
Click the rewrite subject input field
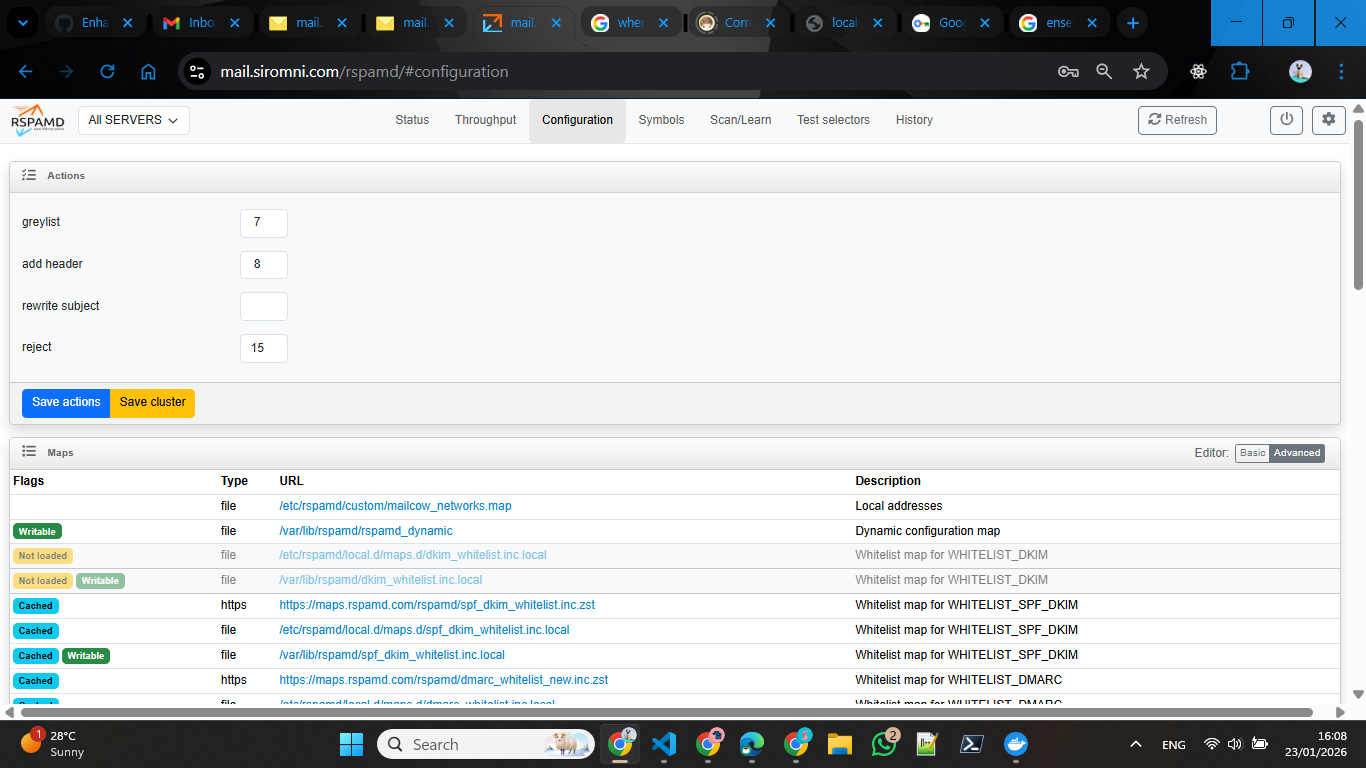click(x=263, y=306)
